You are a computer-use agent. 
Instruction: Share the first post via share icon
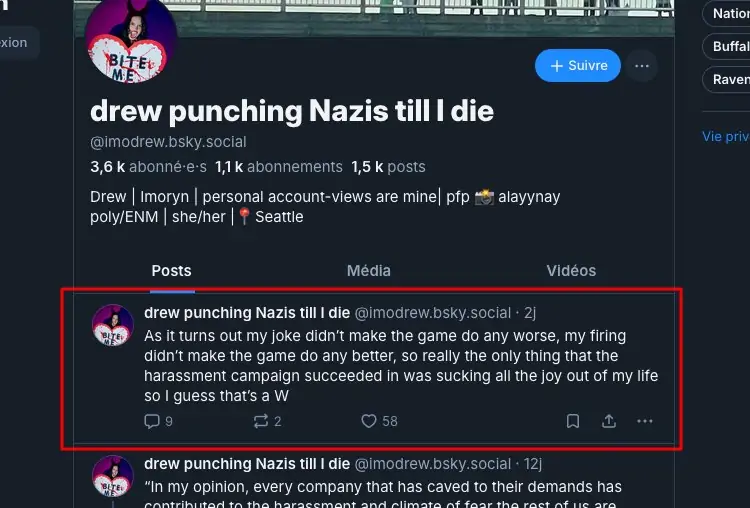609,421
